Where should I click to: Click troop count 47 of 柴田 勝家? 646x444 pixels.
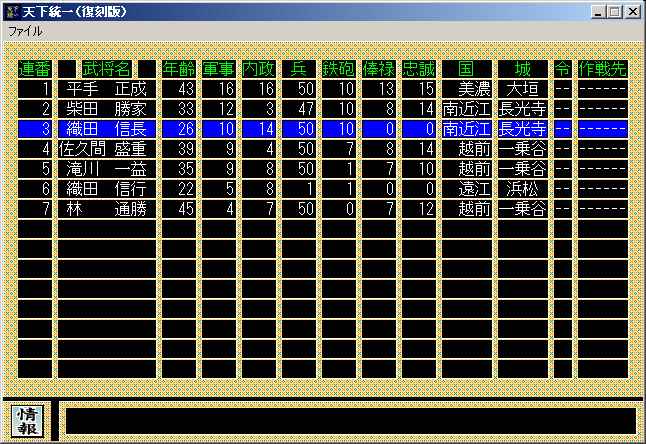click(299, 109)
